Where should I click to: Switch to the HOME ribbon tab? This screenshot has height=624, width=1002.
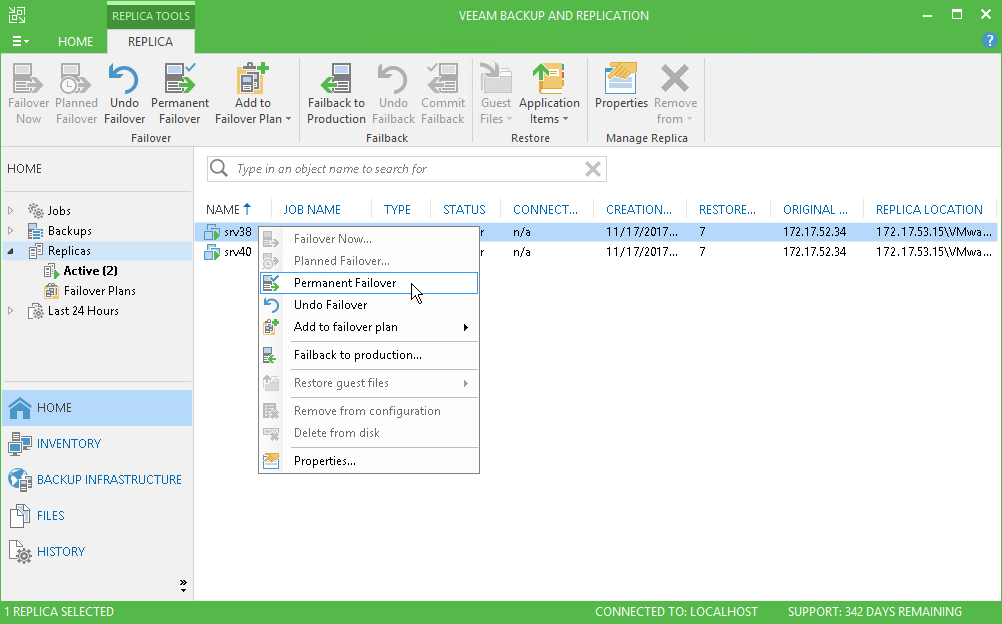point(75,42)
